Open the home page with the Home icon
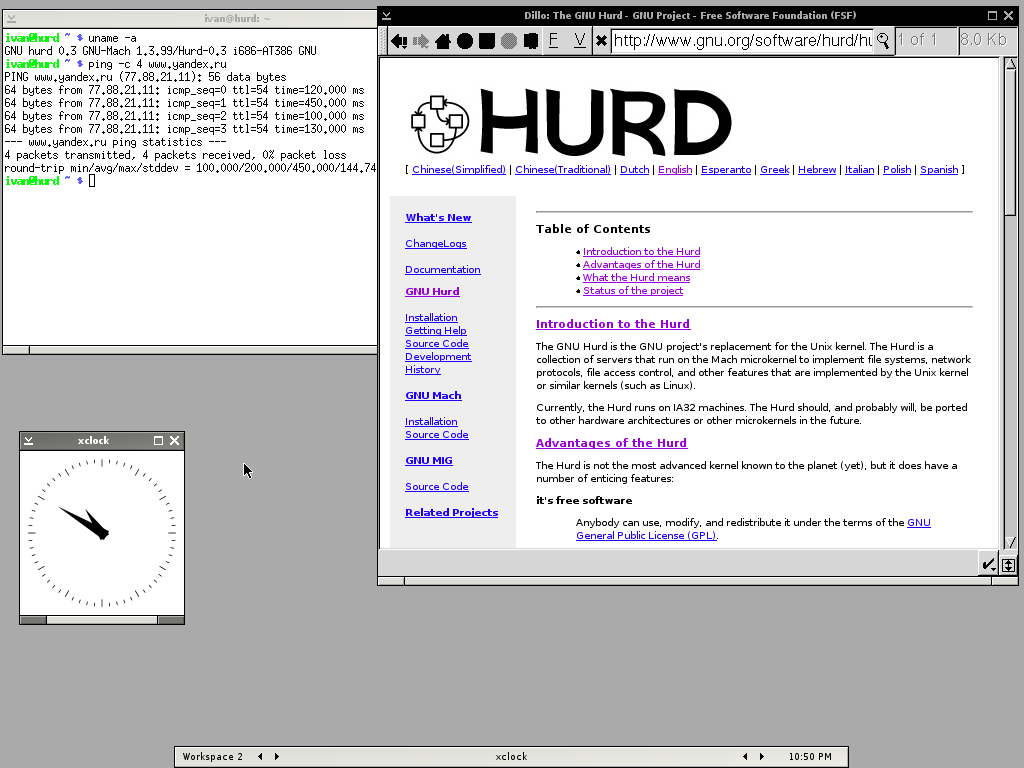 click(443, 41)
